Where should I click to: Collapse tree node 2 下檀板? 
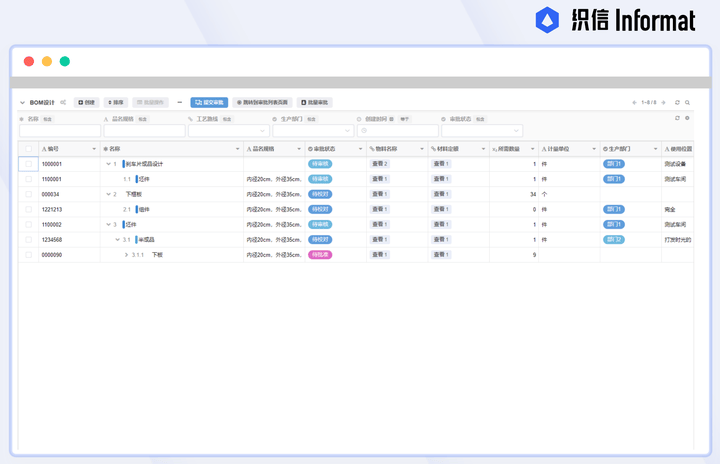pos(108,194)
